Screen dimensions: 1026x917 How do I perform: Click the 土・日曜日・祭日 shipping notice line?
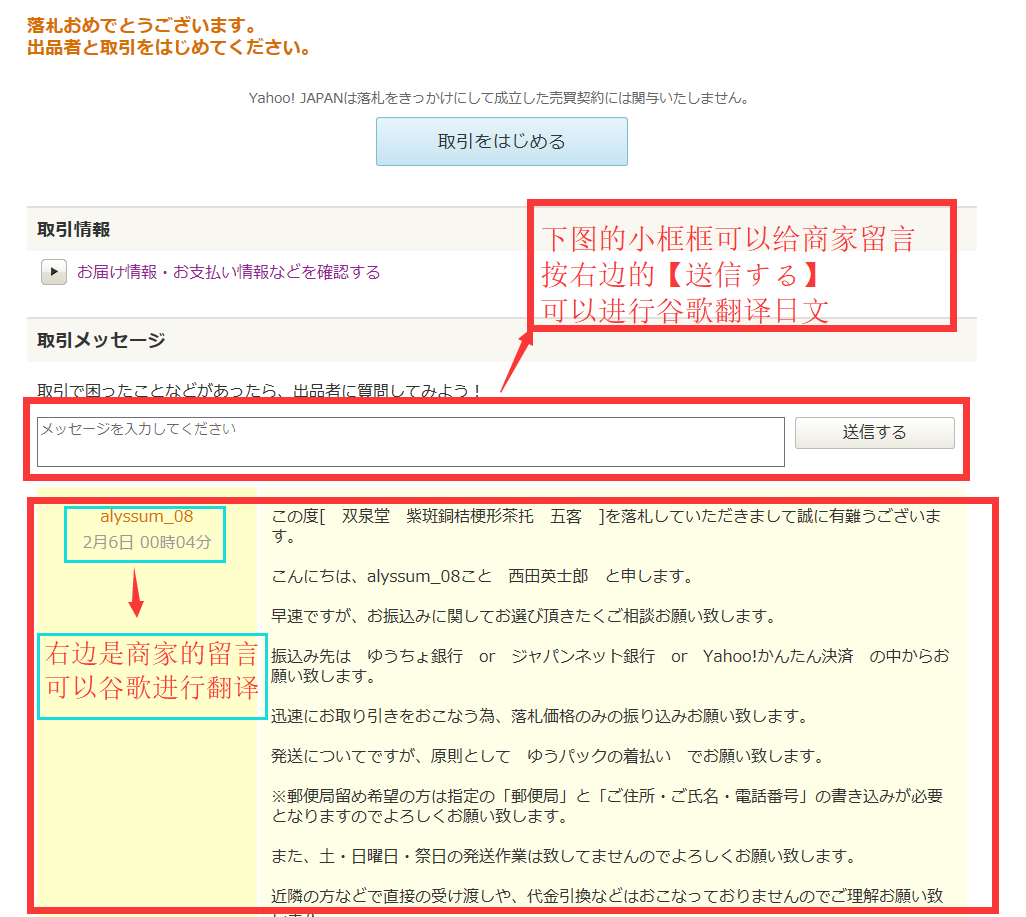[563, 856]
